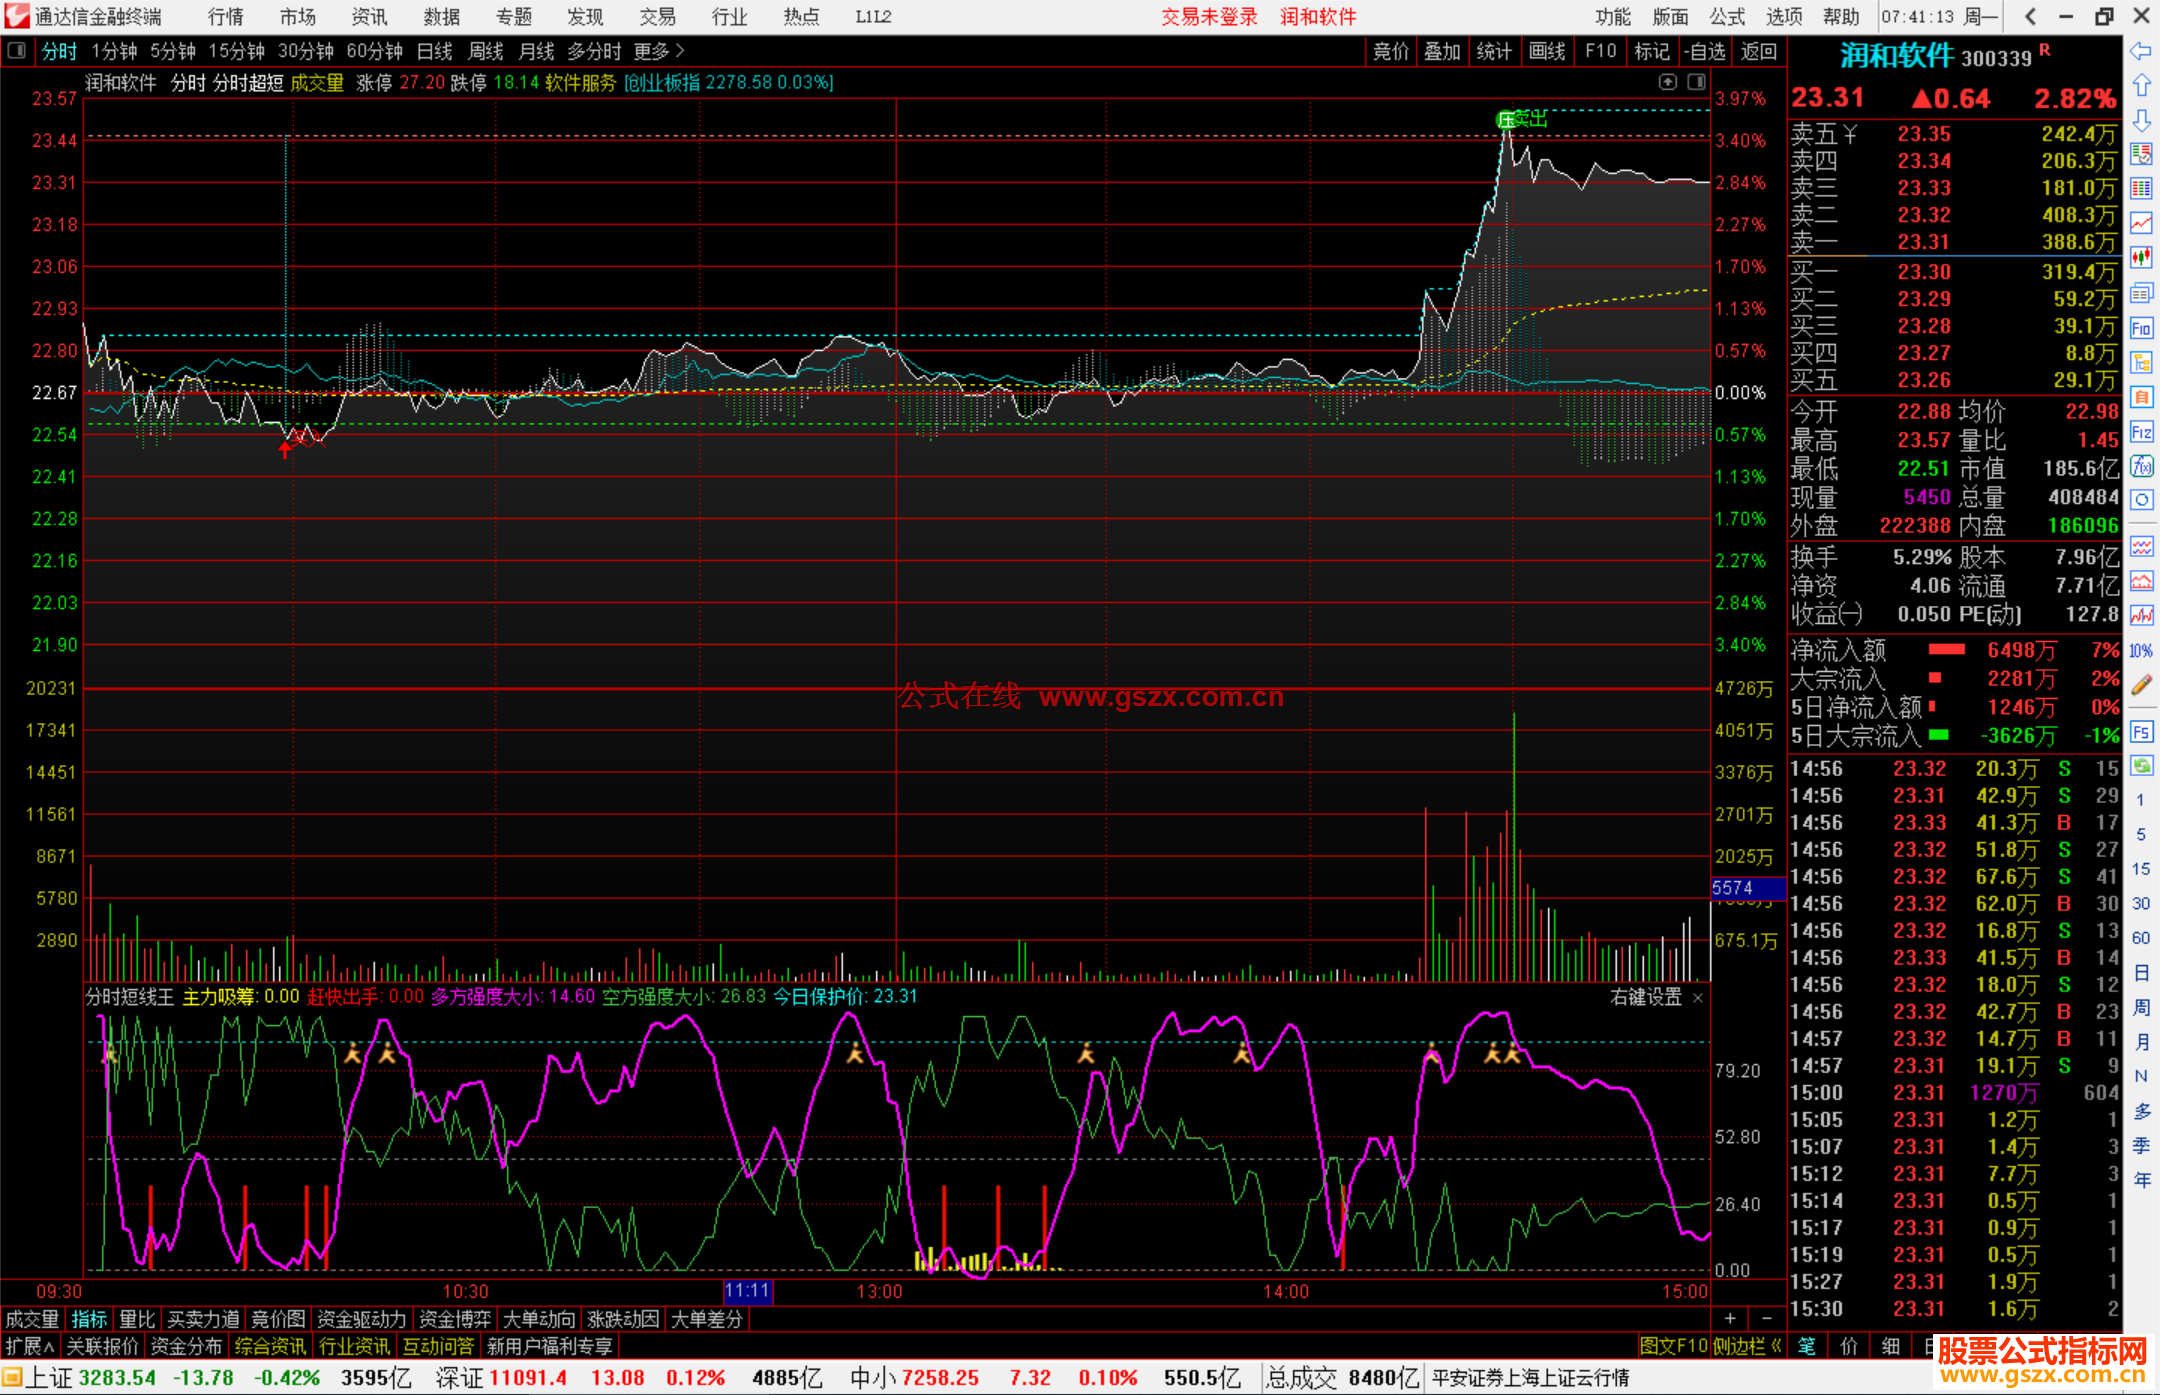Screen dimensions: 2160x1395
Task: Click the quote table grid sidebar icon
Action: click(2141, 189)
